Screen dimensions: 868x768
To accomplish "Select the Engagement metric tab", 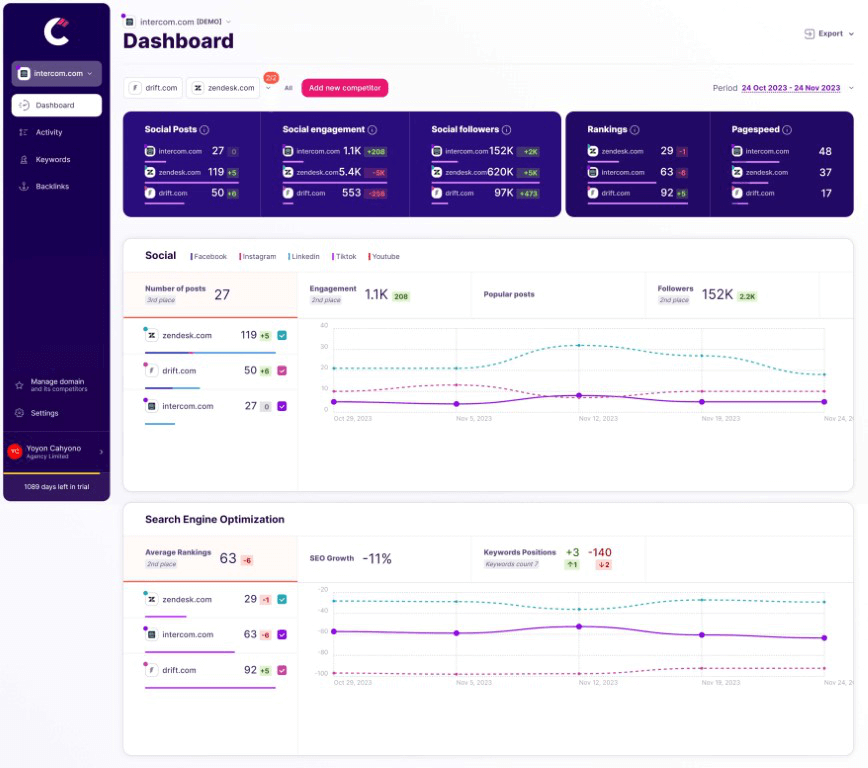I will click(384, 295).
